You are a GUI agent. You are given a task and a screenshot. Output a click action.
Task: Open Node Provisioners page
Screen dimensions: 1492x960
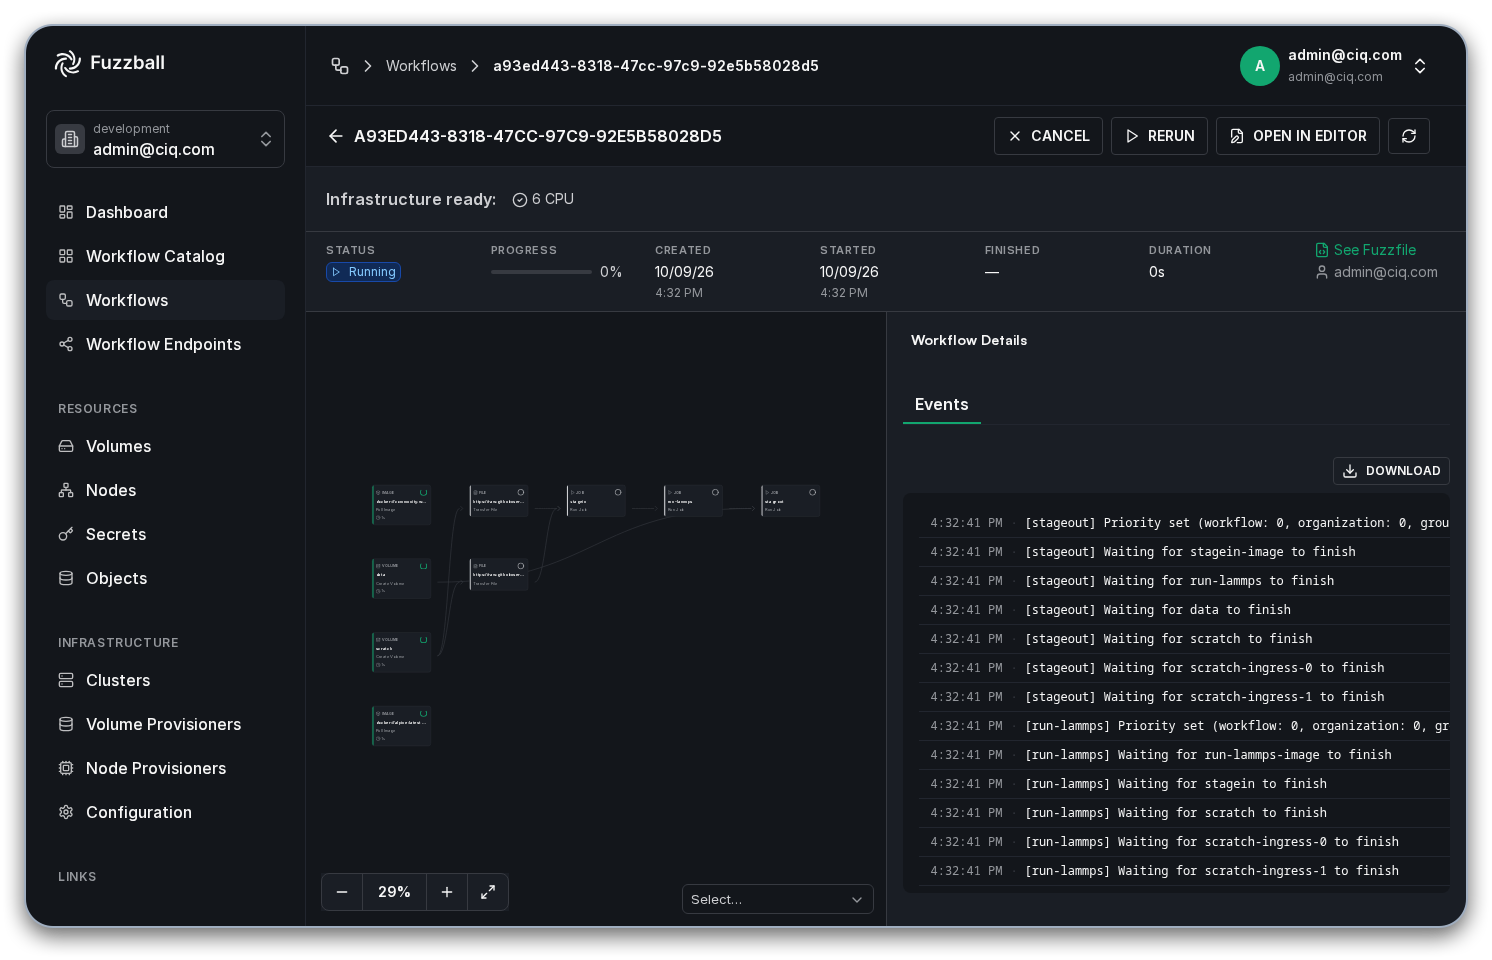pyautogui.click(x=165, y=768)
